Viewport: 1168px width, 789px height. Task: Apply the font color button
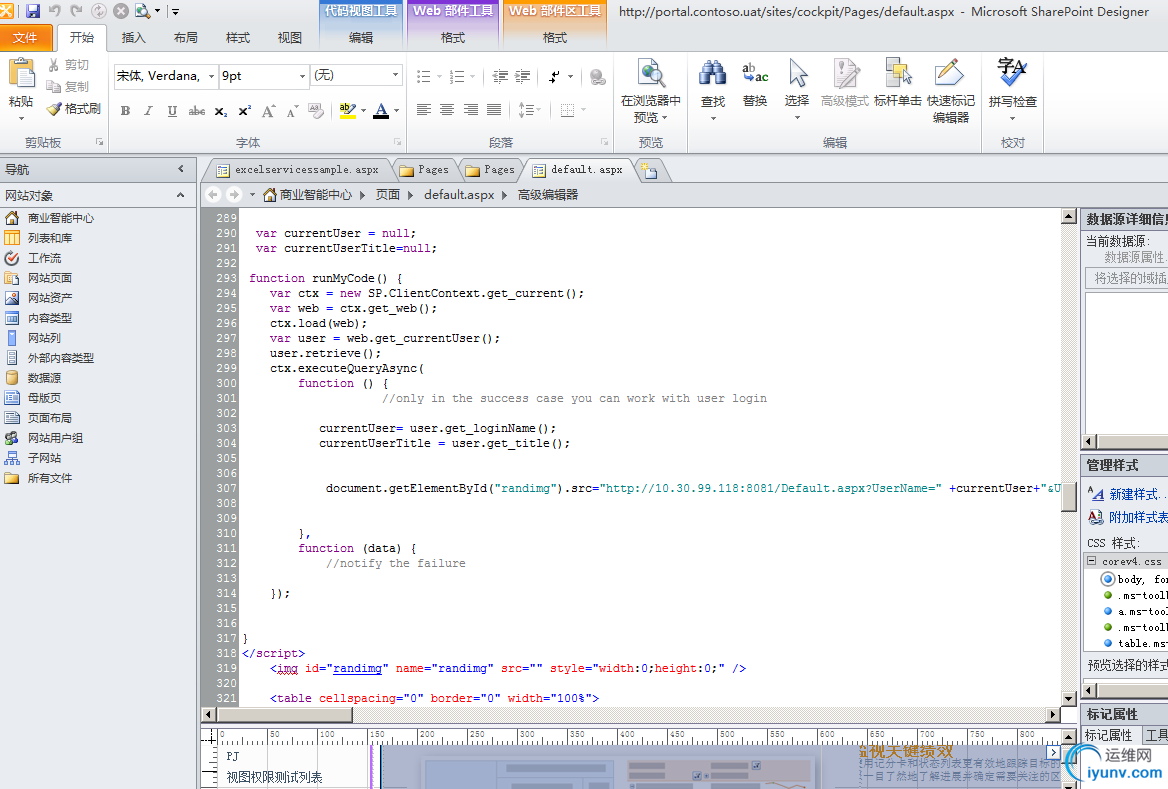(x=381, y=111)
